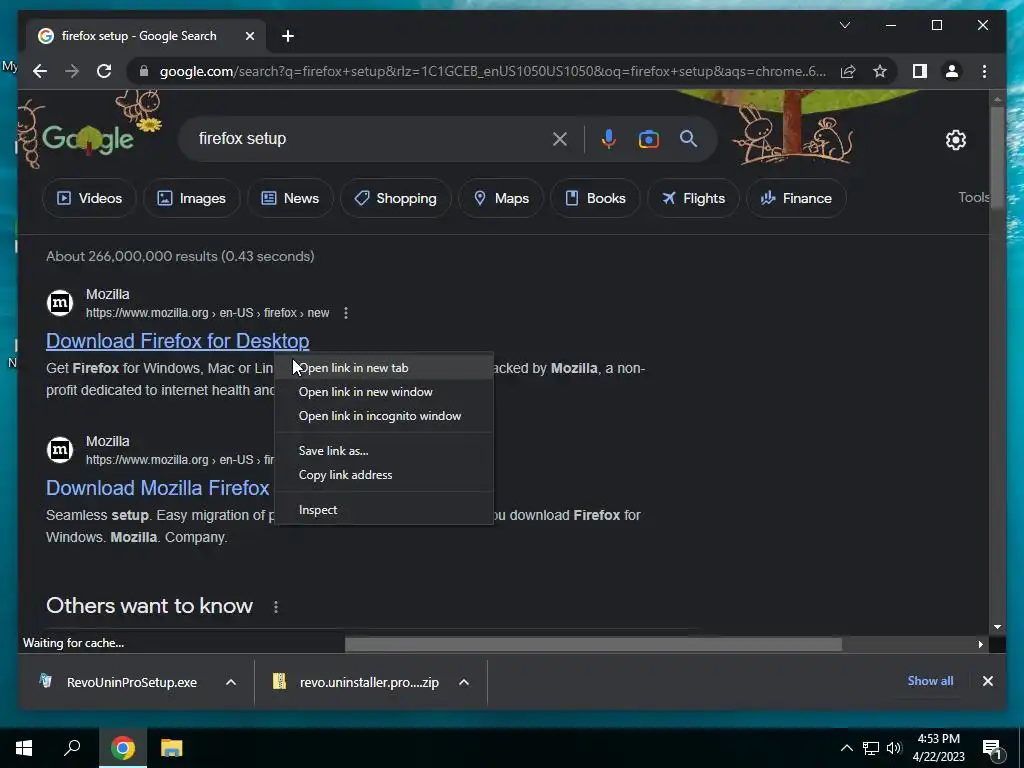
Task: Switch to the Shopping filter
Action: (x=396, y=198)
